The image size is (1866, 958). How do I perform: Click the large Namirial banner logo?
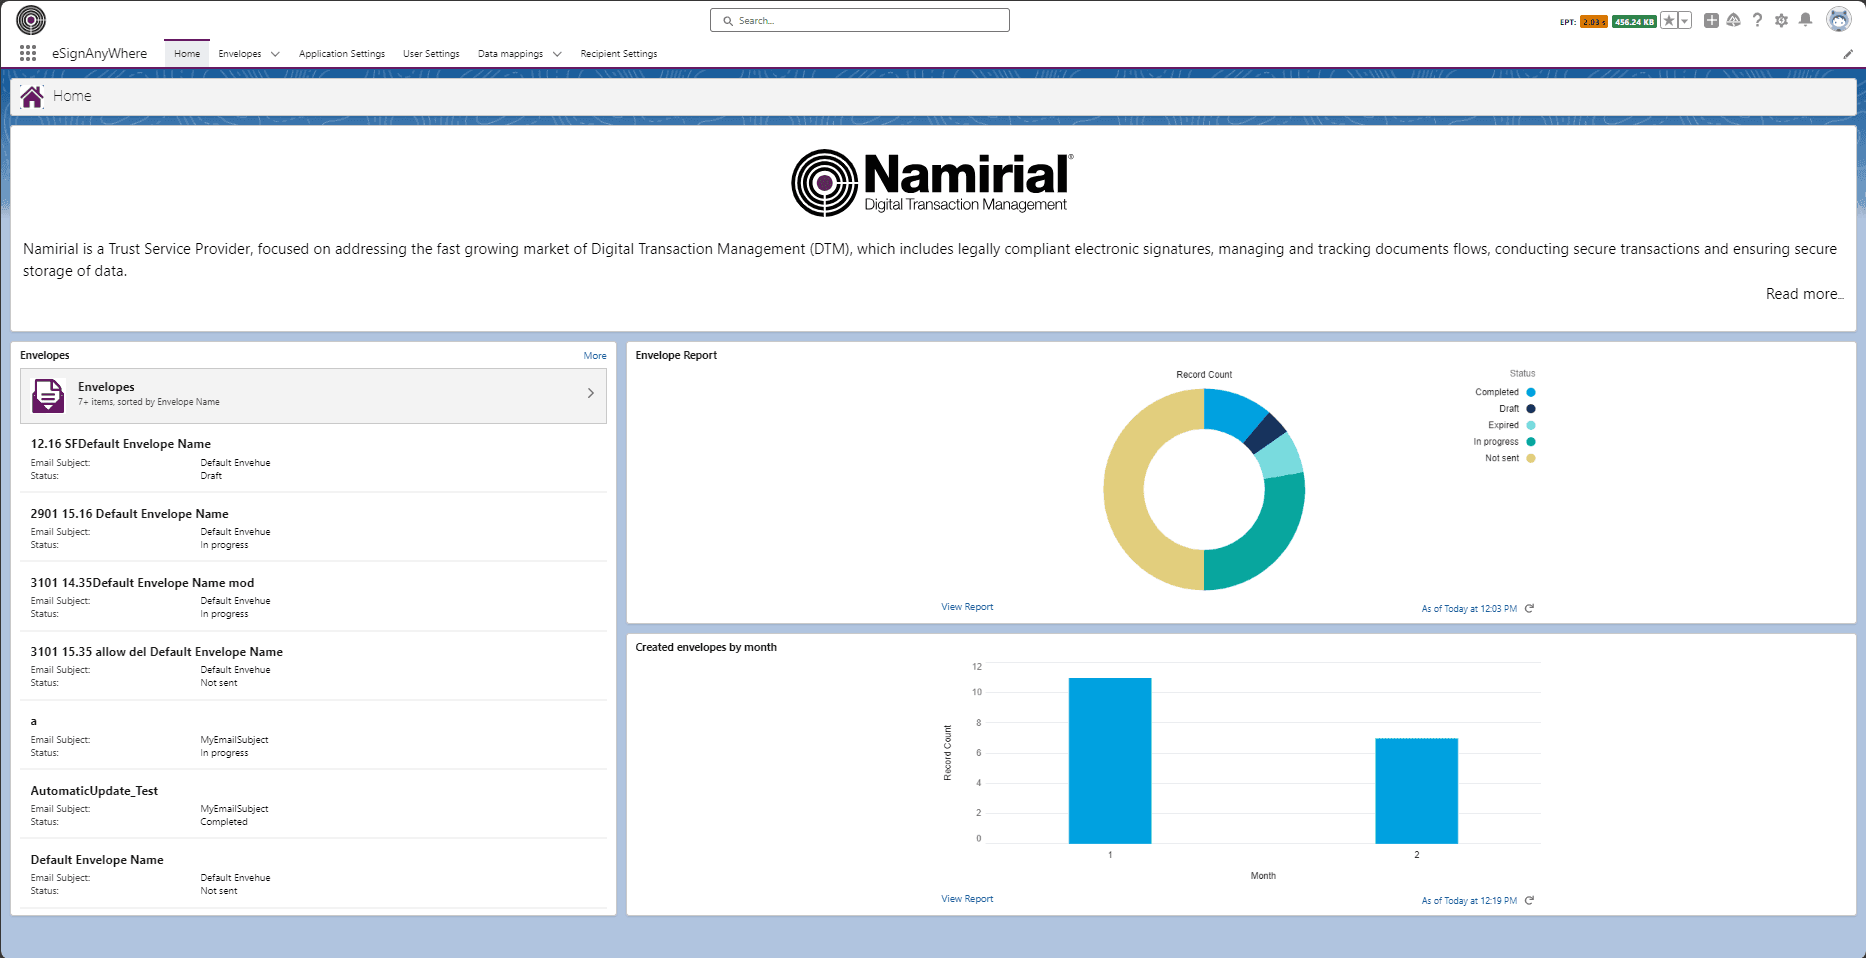tap(932, 182)
